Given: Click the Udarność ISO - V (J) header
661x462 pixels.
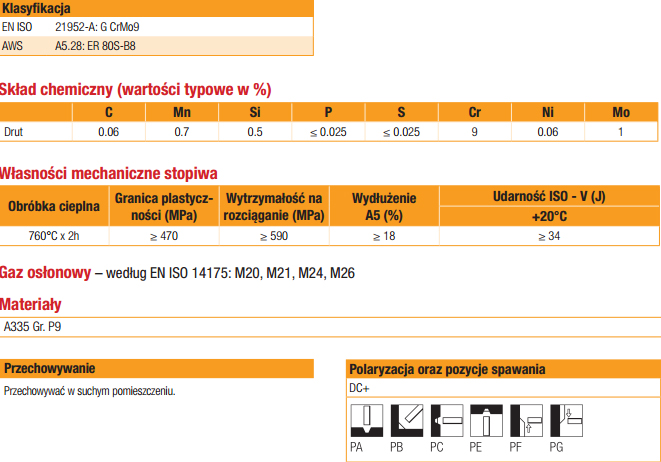Looking at the screenshot, I should coord(549,197).
